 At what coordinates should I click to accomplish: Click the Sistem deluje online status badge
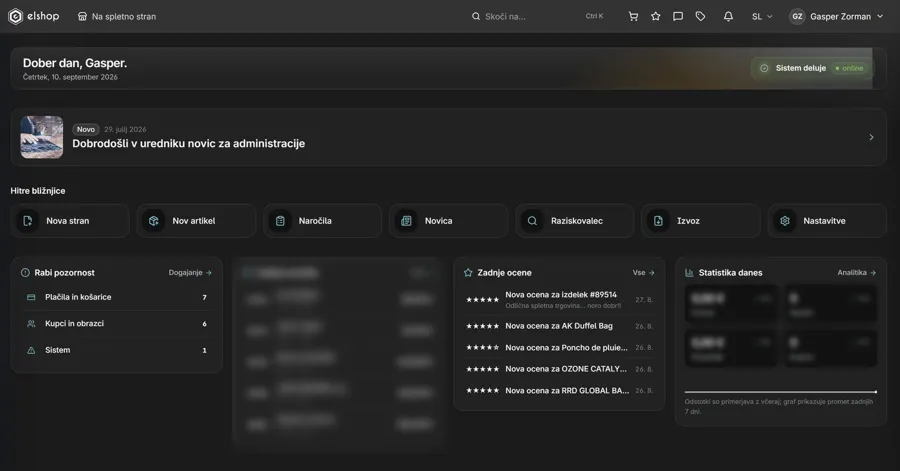[x=812, y=68]
